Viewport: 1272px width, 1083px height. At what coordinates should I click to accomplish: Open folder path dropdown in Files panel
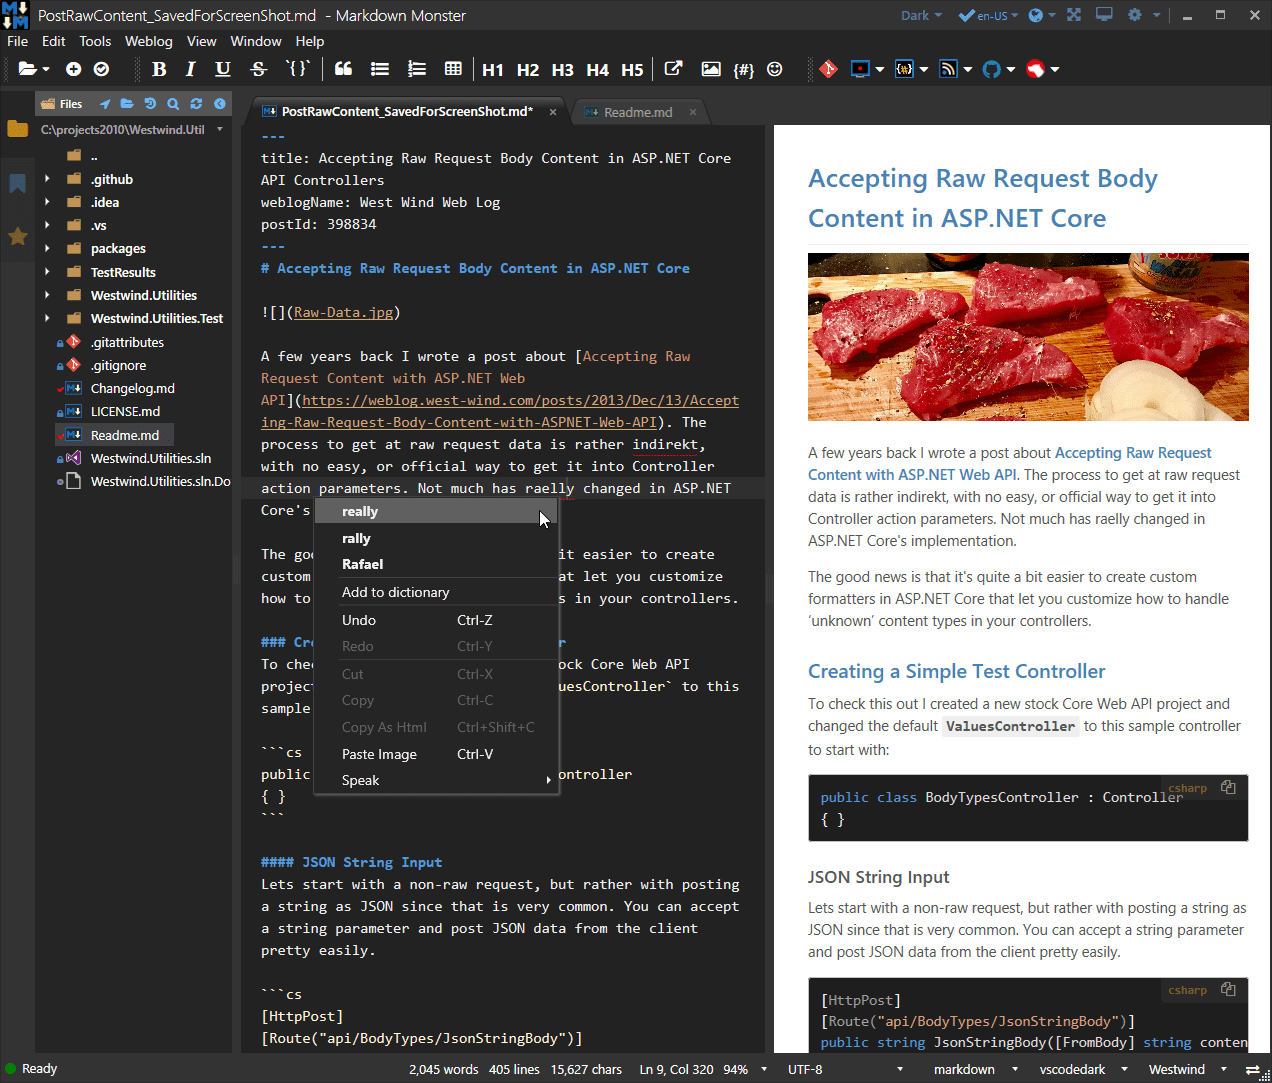[220, 129]
